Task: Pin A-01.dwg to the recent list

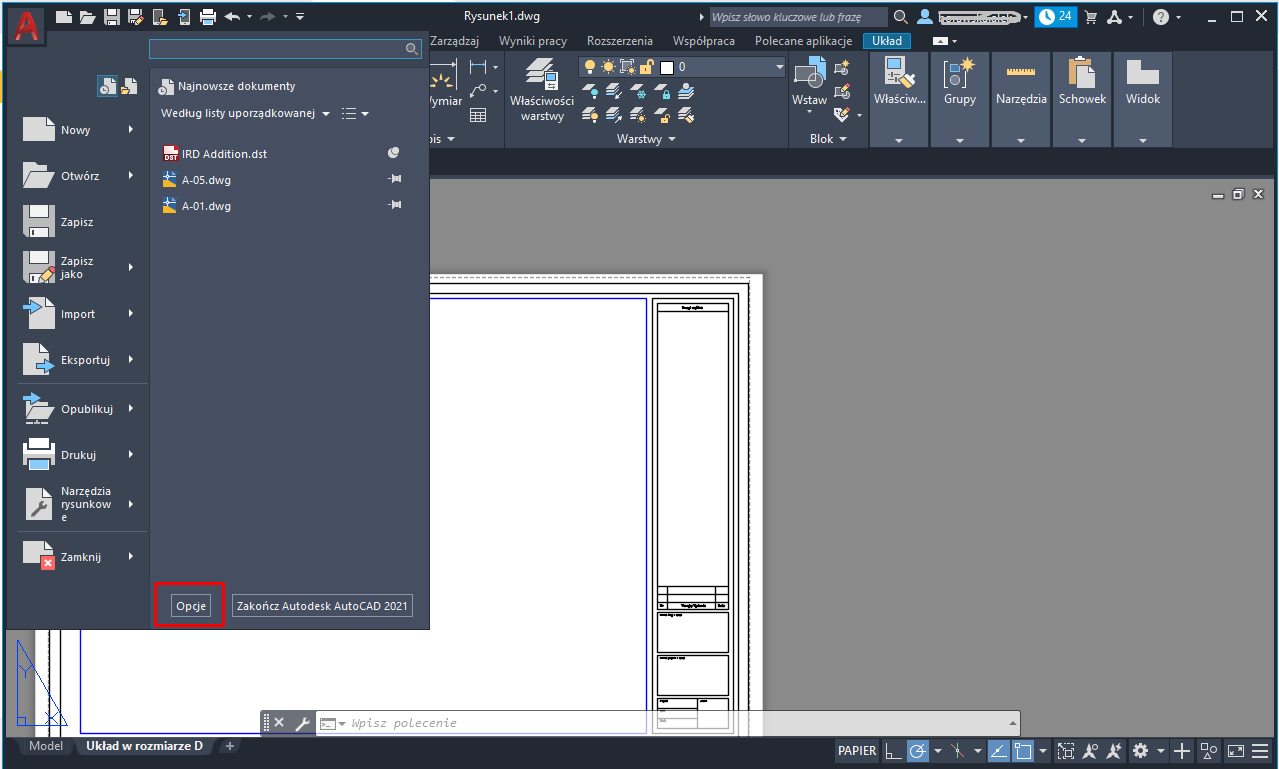Action: coord(394,205)
